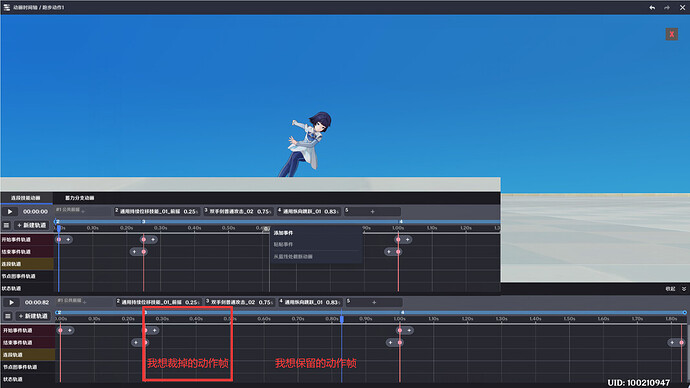Click the start-event plus at 0.00s in 00:00:82 panel
This screenshot has width=690, height=388.
tap(70, 330)
